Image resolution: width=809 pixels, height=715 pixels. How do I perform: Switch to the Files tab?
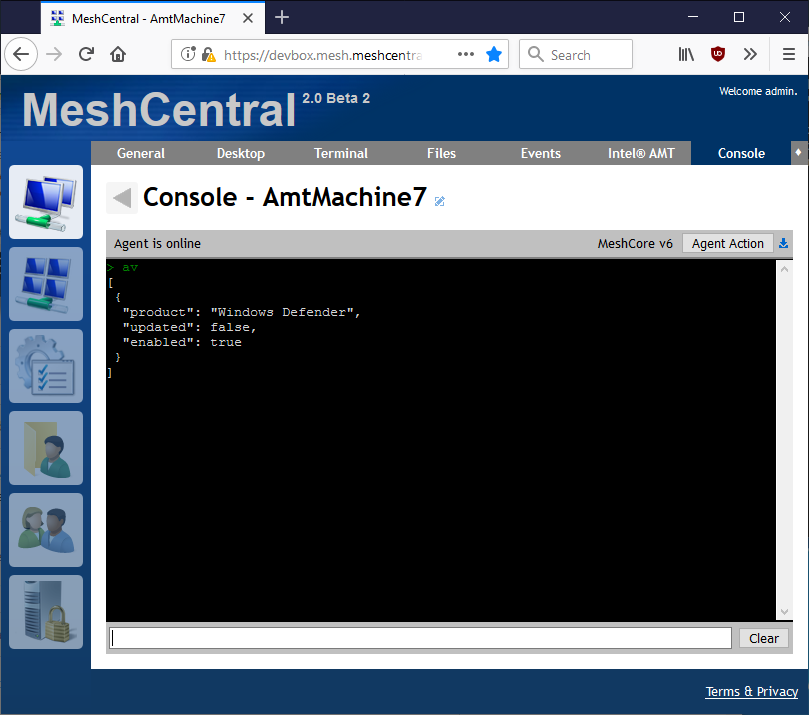point(441,153)
